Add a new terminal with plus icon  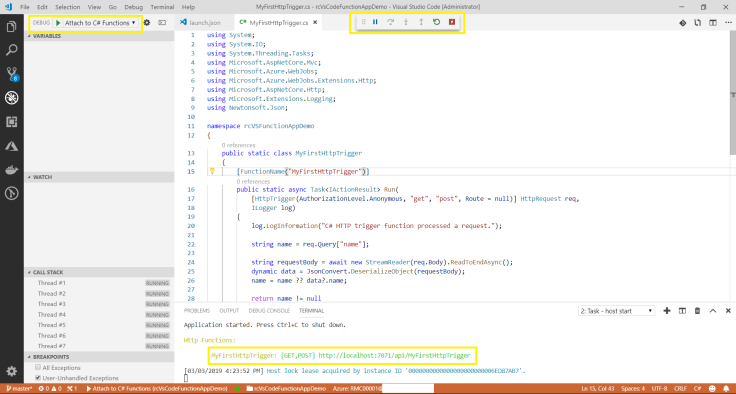667,311
